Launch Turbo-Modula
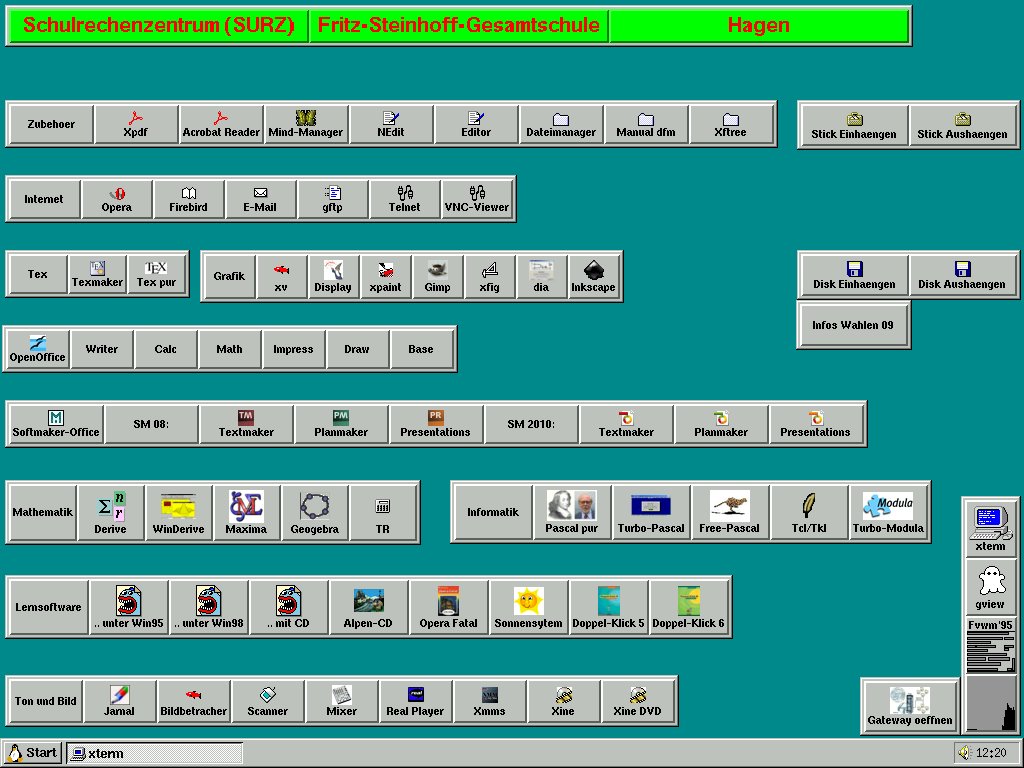 coord(888,512)
